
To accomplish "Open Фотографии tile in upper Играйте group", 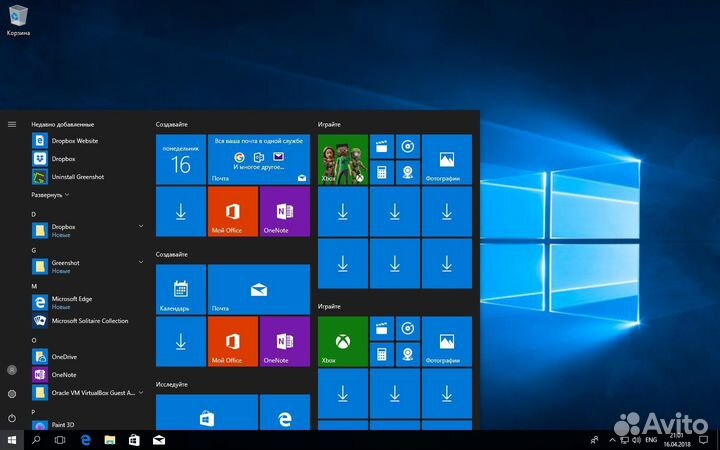I will click(447, 159).
